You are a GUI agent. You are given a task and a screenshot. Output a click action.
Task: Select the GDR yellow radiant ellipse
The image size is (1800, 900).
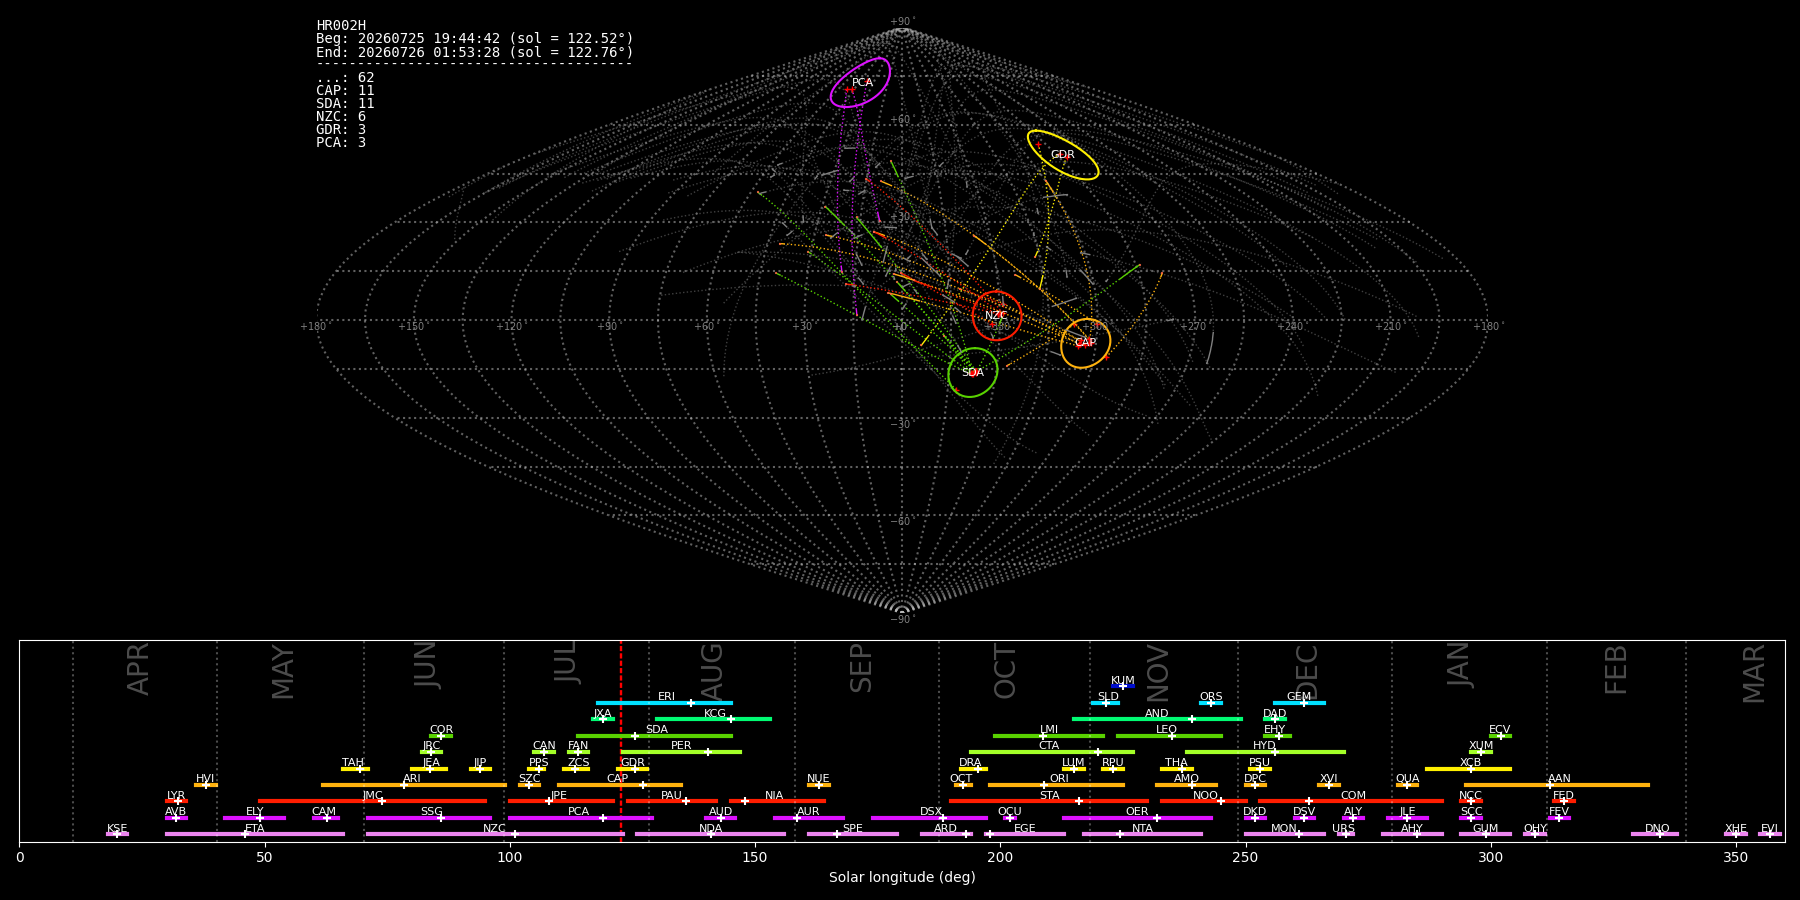1063,155
